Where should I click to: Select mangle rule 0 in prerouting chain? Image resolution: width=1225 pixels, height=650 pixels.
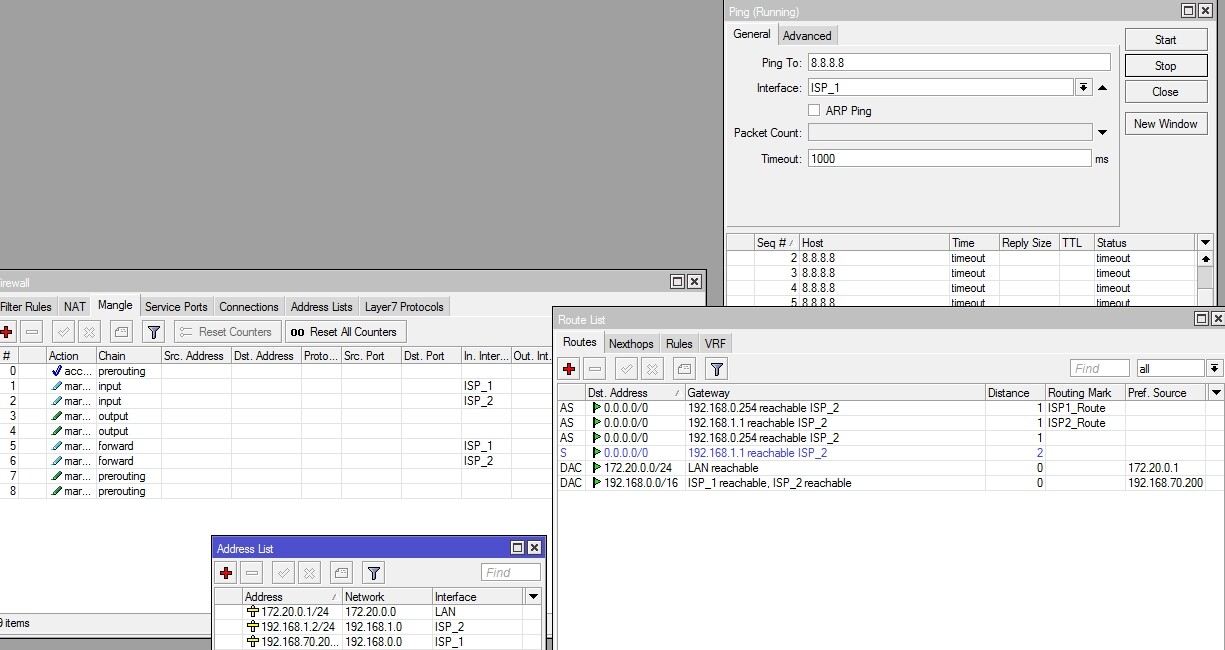pyautogui.click(x=275, y=371)
